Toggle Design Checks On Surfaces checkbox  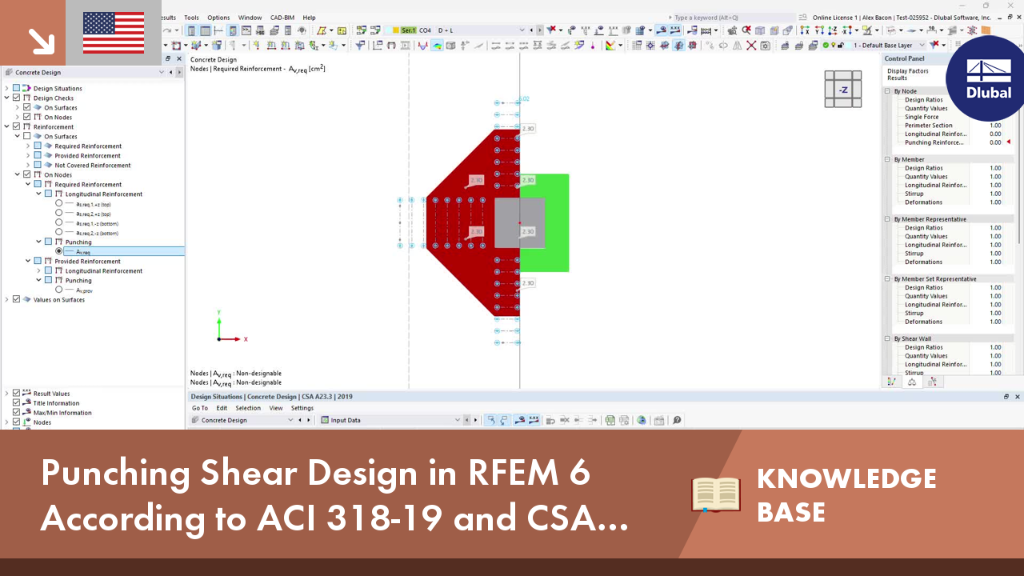(x=27, y=108)
